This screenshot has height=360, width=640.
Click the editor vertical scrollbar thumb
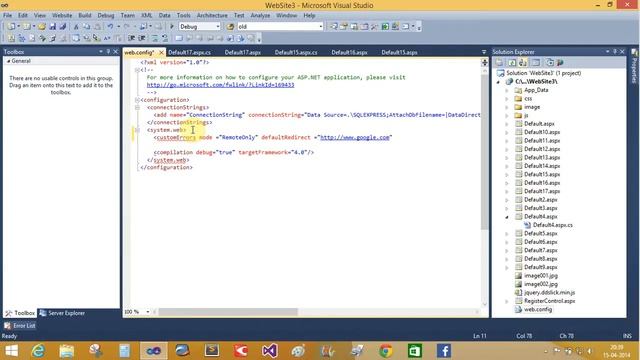click(484, 151)
